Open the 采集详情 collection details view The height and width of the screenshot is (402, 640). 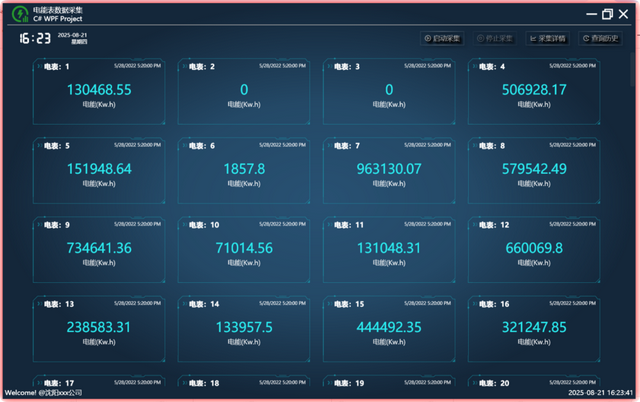coord(547,38)
